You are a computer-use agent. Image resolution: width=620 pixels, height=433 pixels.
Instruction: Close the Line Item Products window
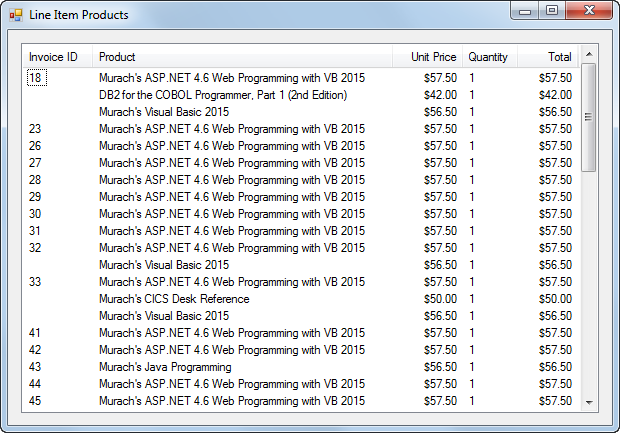[589, 10]
